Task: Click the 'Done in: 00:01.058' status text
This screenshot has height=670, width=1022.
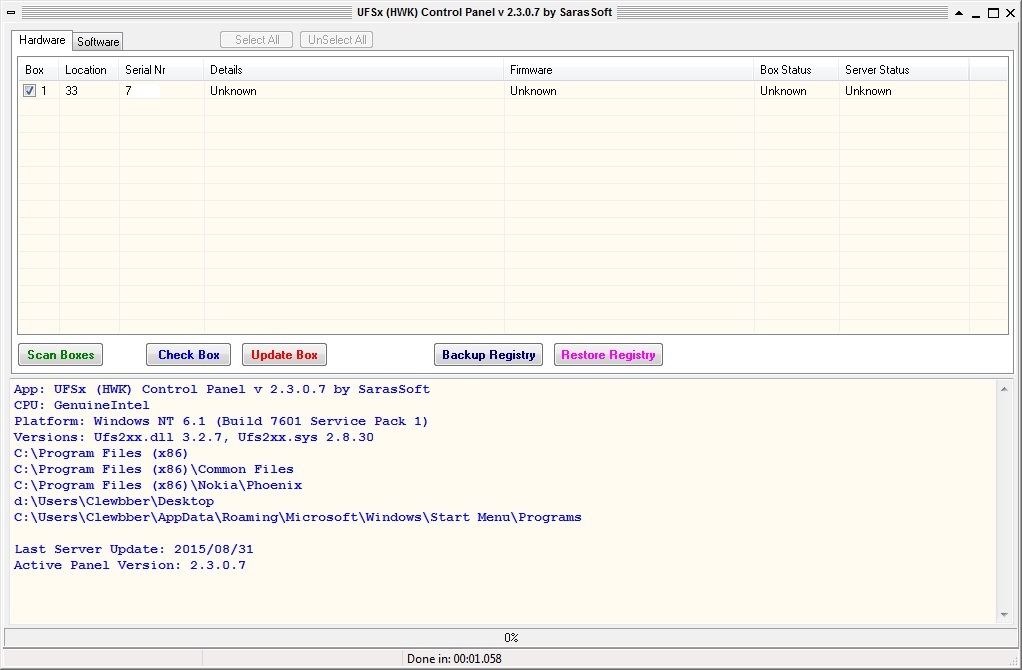Action: [454, 658]
